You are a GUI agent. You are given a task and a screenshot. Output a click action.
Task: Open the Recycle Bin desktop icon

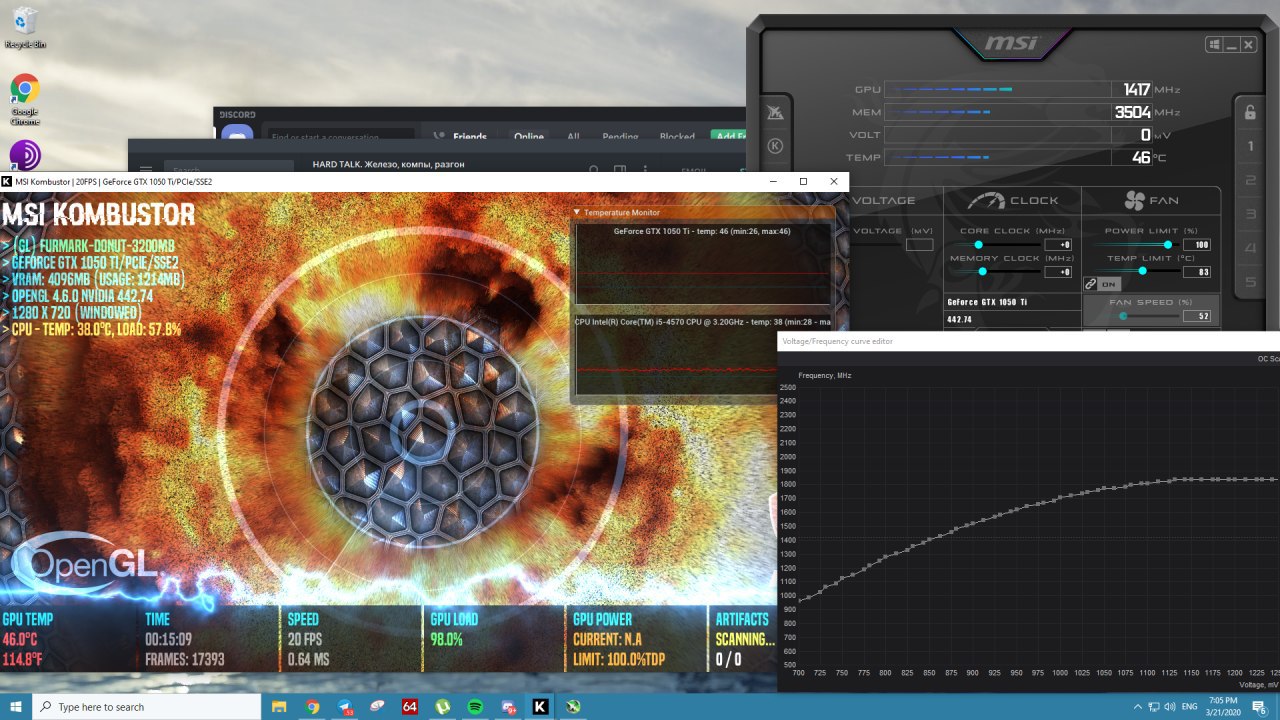pos(25,27)
